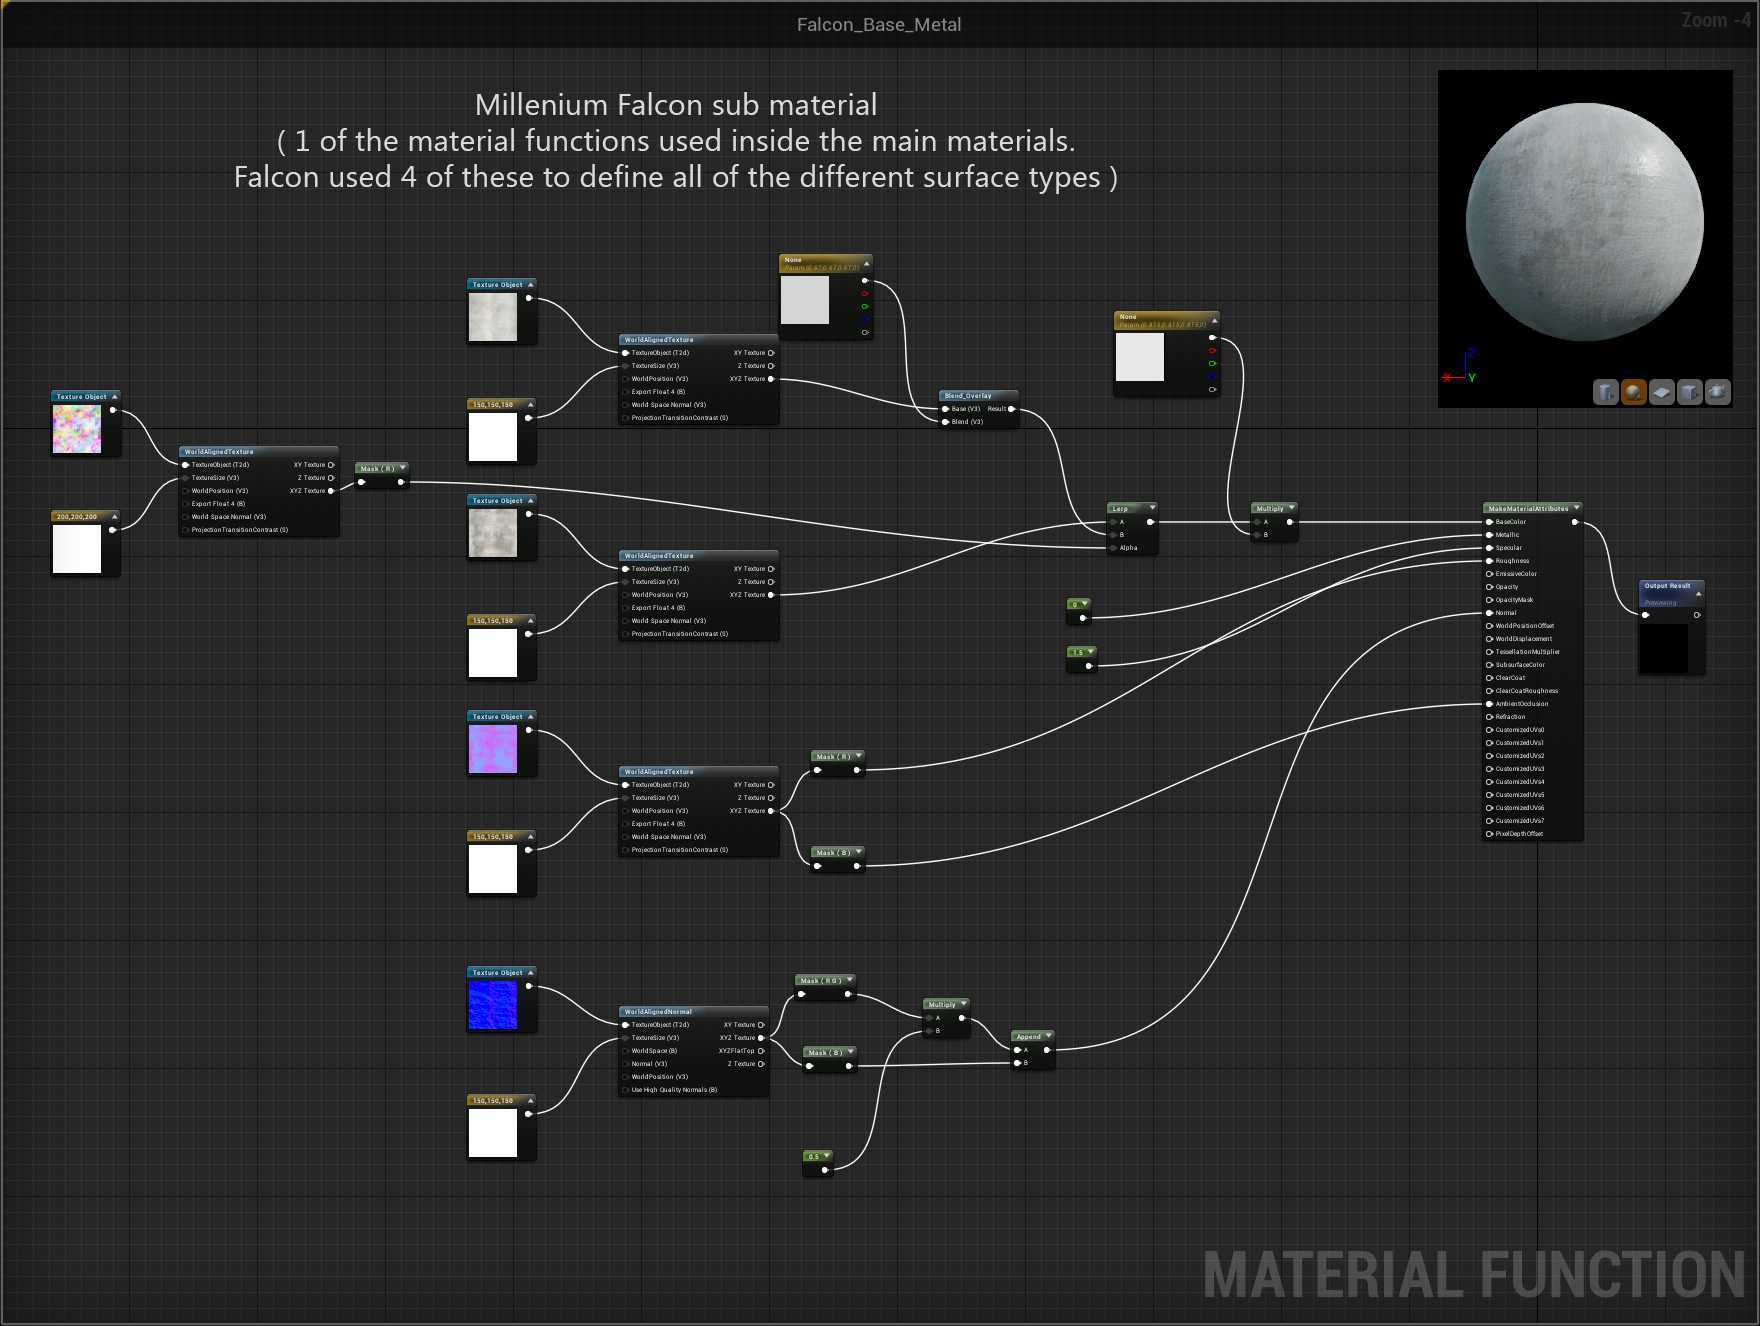Click the WorldSpace (B) input pin
Viewport: 1760px width, 1326px height.
click(x=625, y=1051)
